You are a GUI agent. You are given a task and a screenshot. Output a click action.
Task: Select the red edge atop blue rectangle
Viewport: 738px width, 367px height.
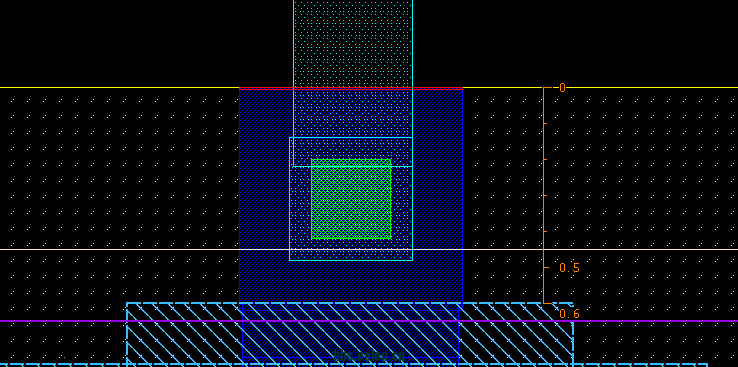pos(351,88)
